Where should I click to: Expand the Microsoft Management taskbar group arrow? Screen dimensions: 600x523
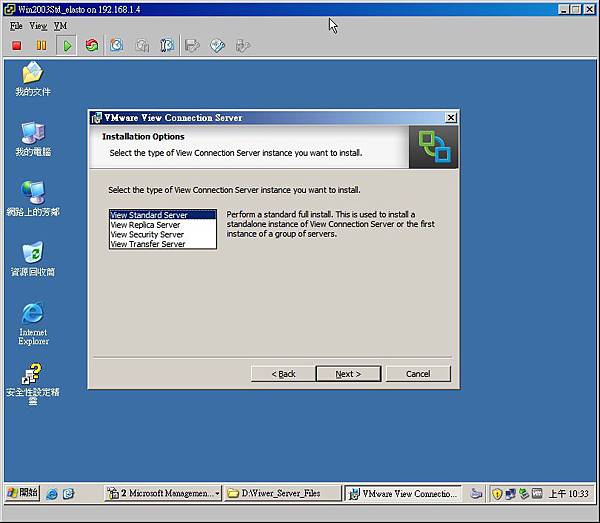[217, 494]
